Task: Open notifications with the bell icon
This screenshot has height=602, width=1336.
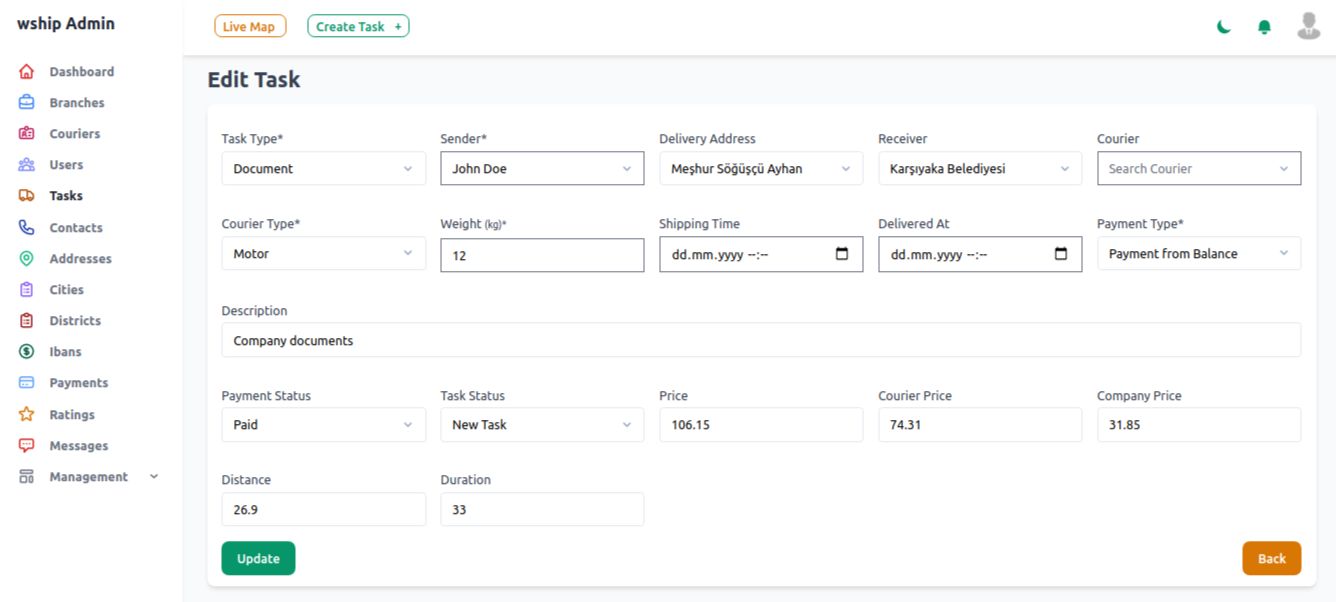Action: tap(1264, 27)
